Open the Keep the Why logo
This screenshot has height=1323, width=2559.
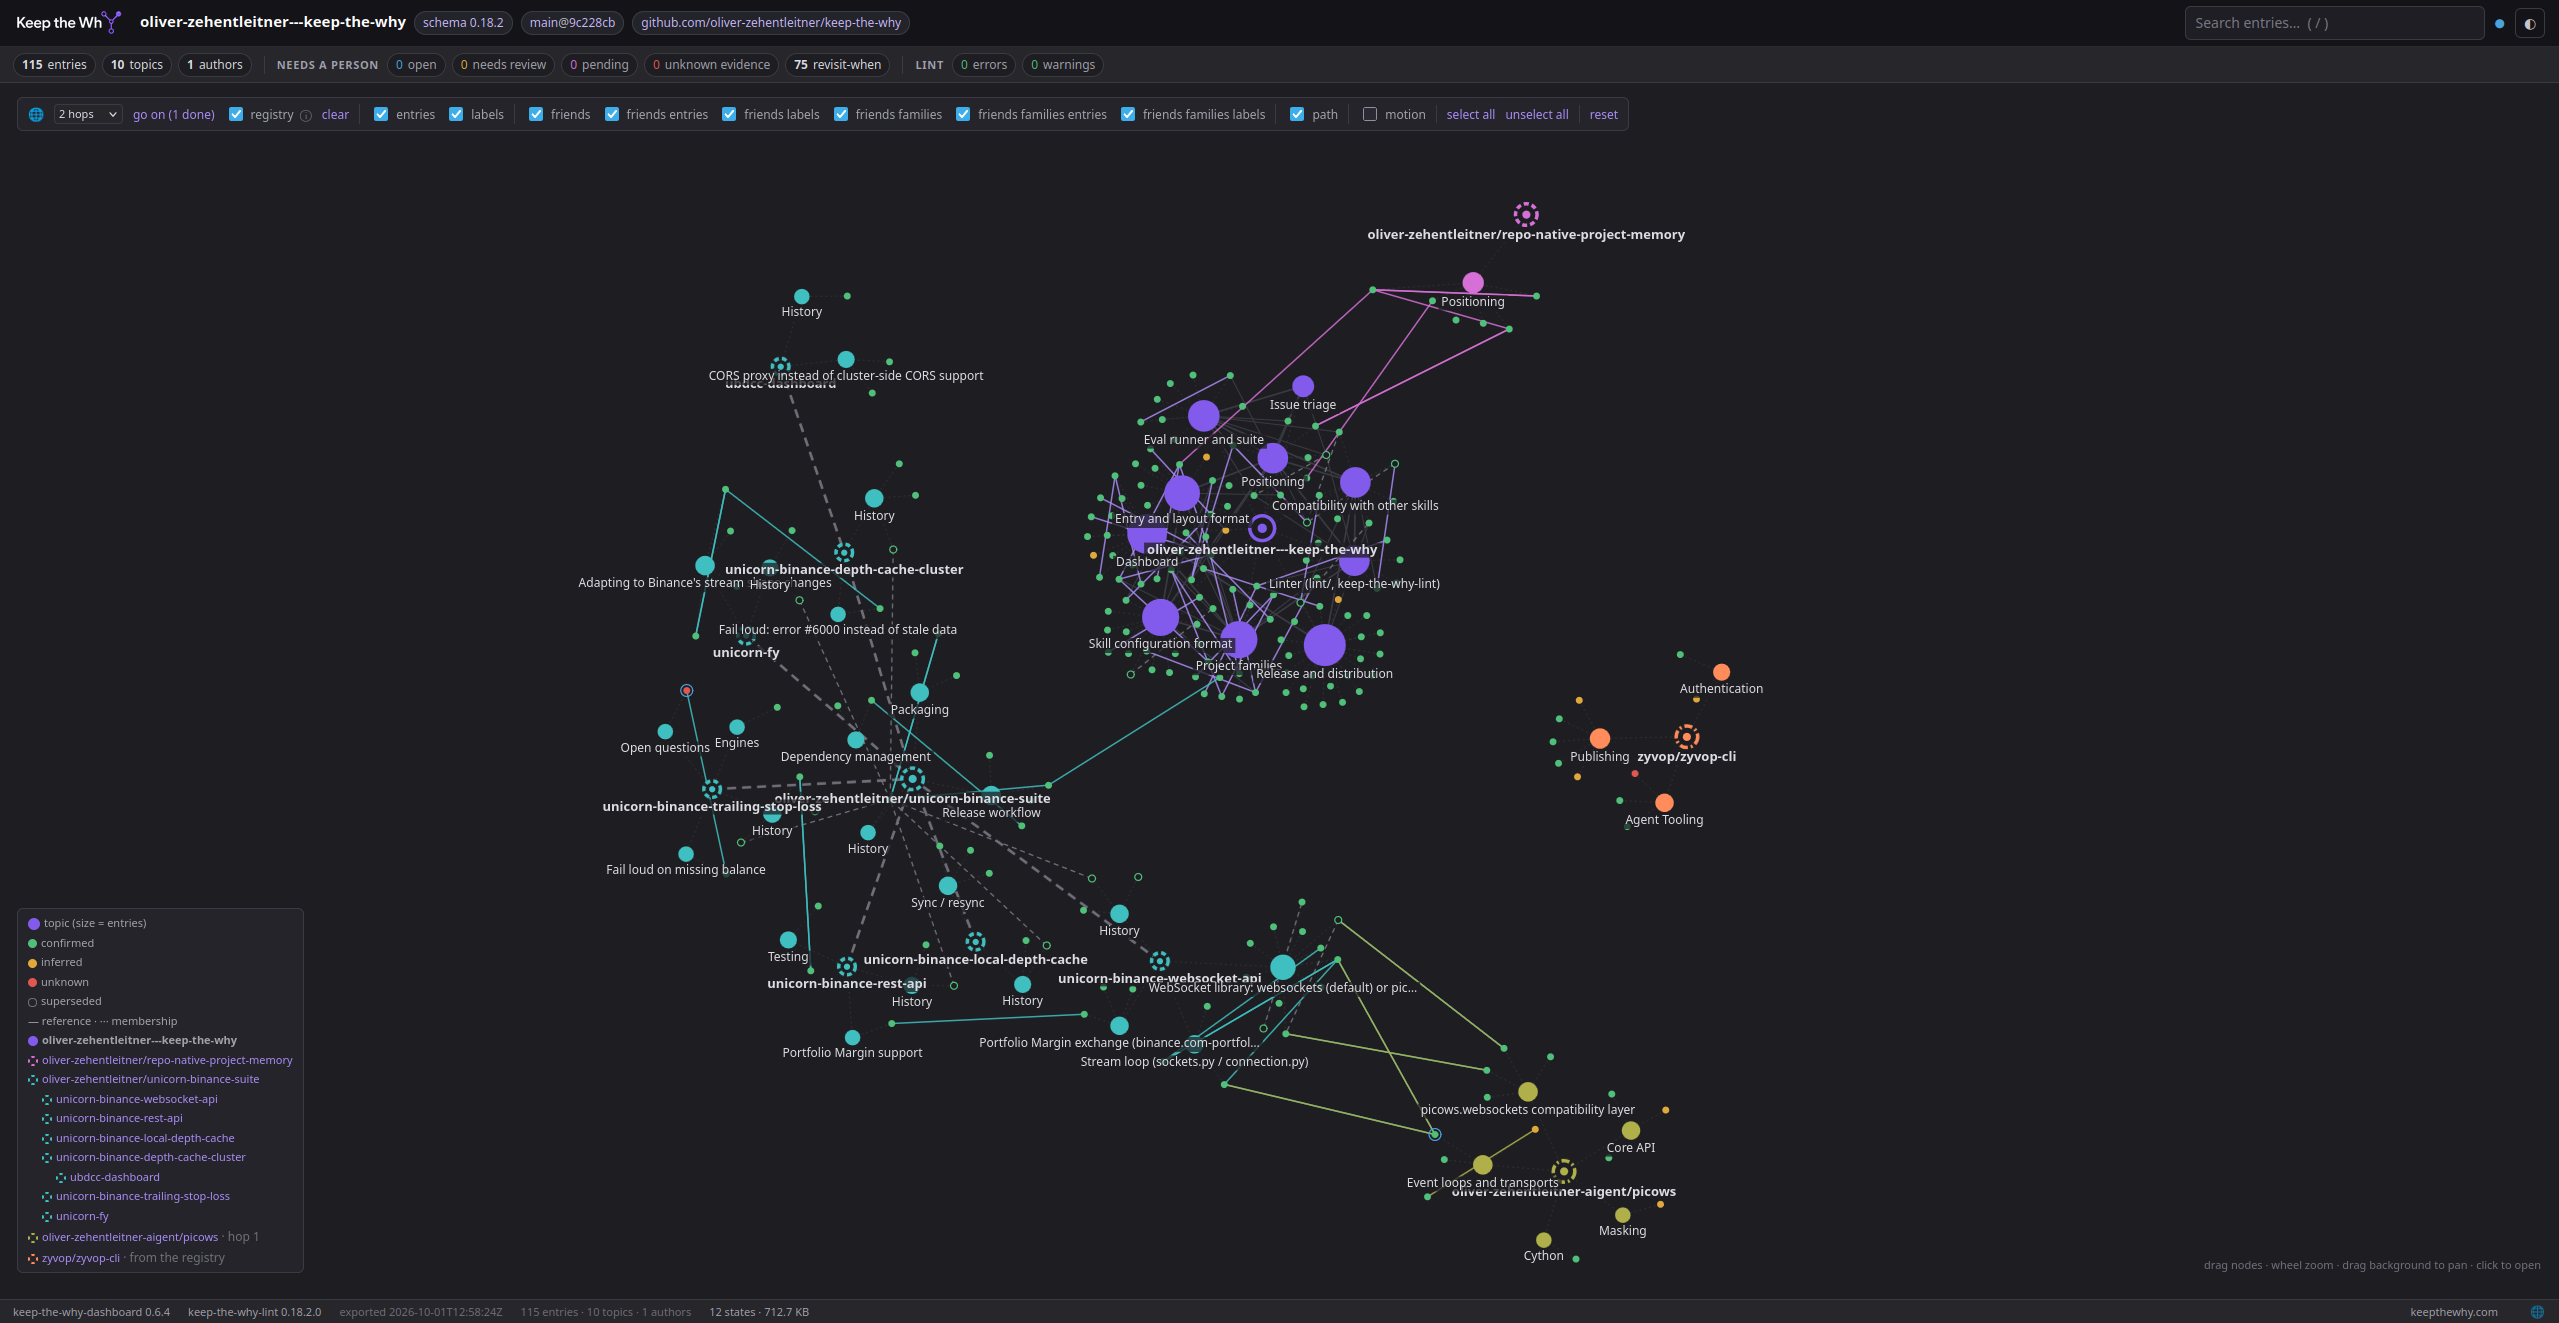pos(68,22)
